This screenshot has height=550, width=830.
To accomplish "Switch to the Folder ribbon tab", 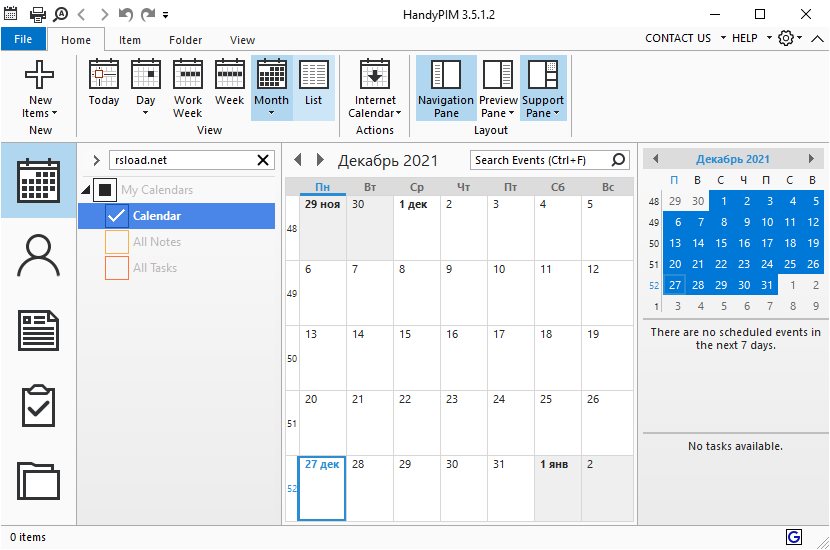I will coord(185,40).
